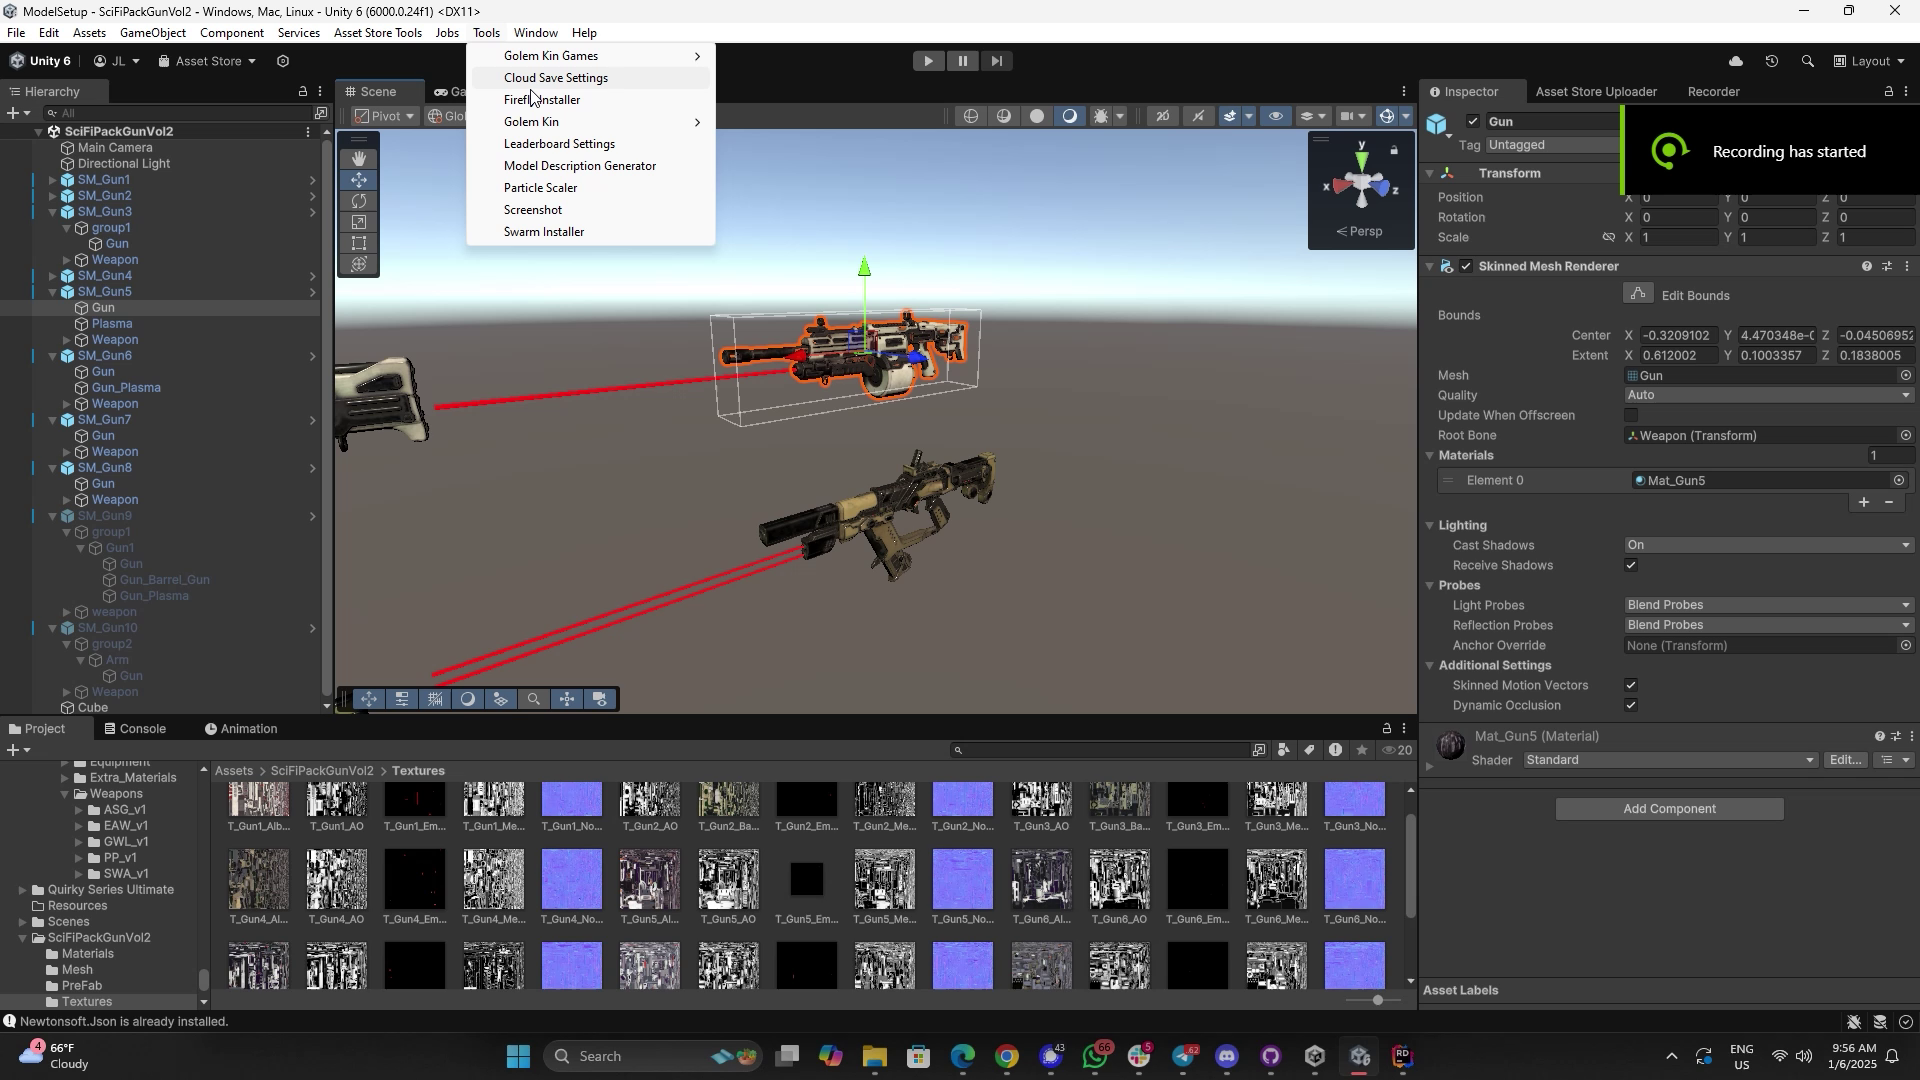The height and width of the screenshot is (1080, 1920).
Task: Open Shader dropdown showing Standard
Action: coord(1670,761)
